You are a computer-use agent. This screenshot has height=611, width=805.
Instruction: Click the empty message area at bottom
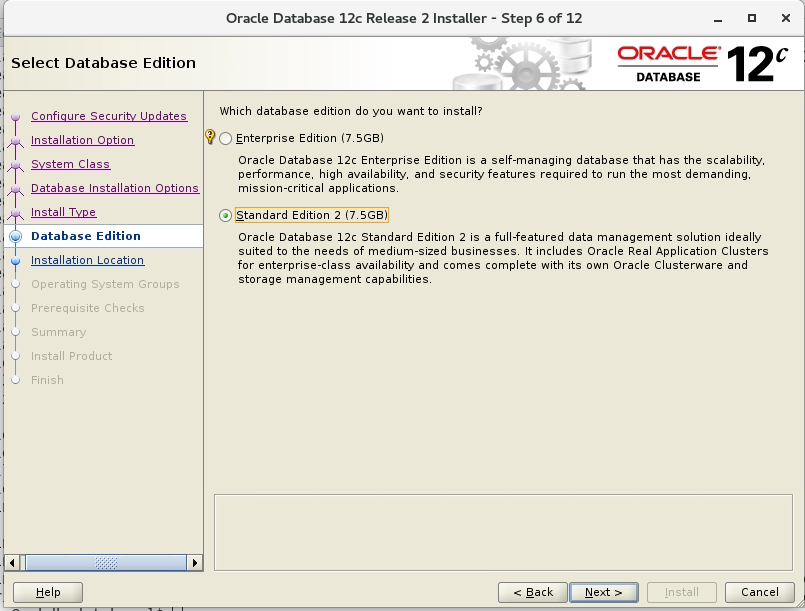coord(503,532)
